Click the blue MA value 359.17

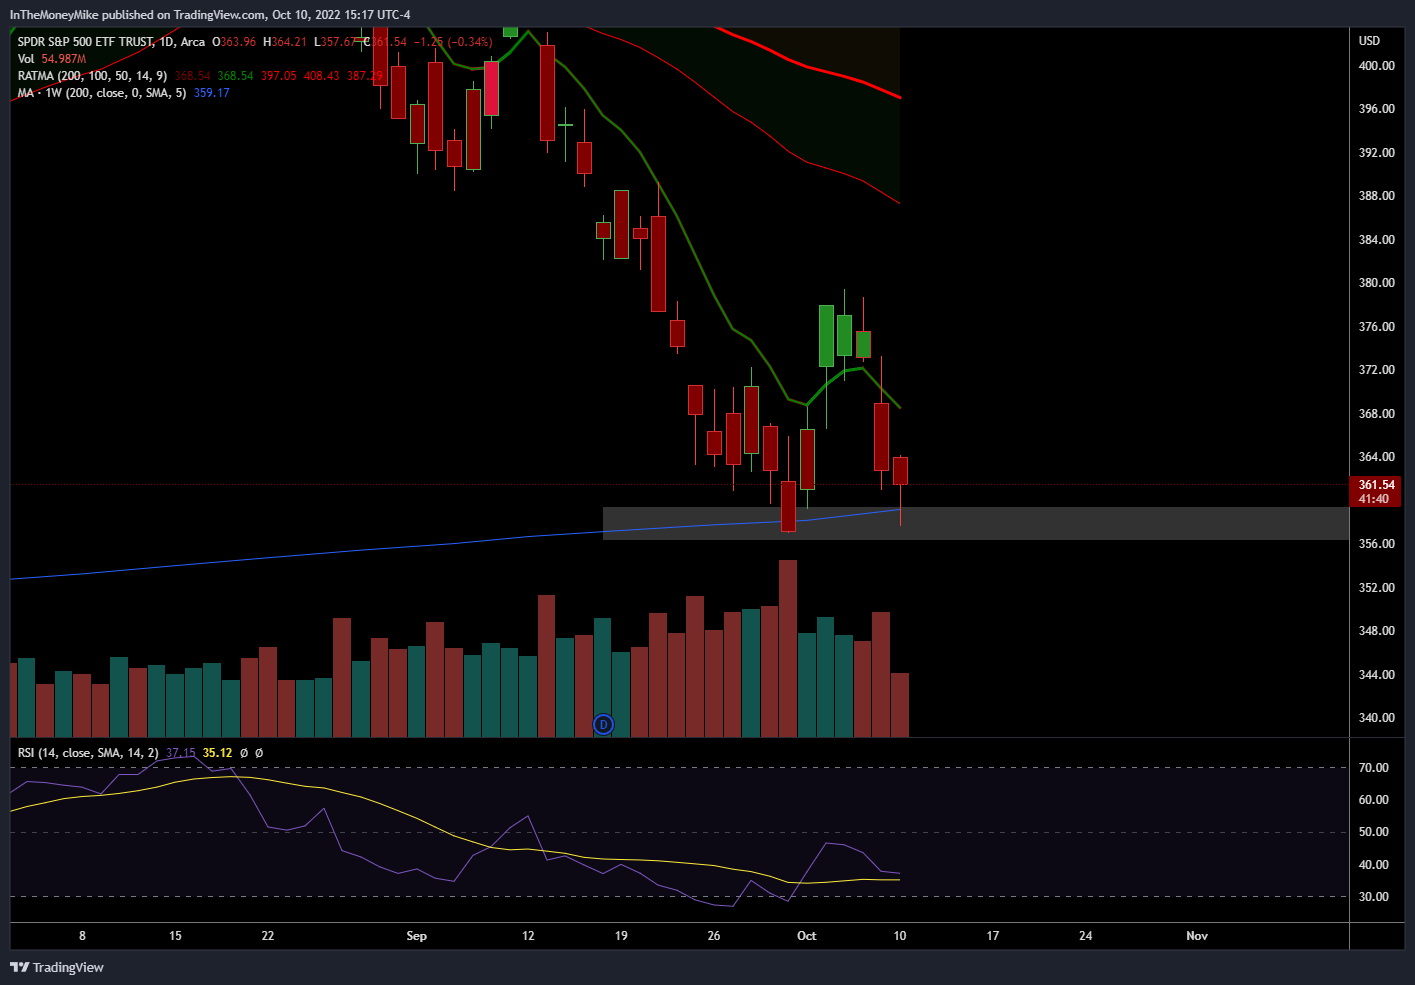tap(211, 93)
